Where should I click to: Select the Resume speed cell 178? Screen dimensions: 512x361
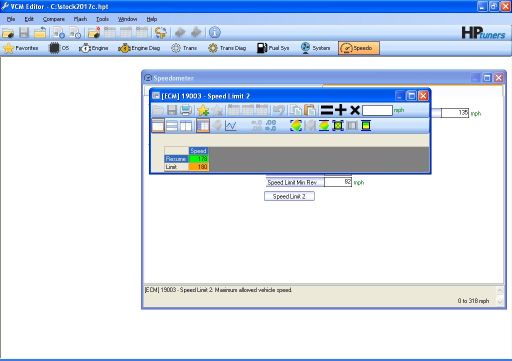click(x=199, y=159)
